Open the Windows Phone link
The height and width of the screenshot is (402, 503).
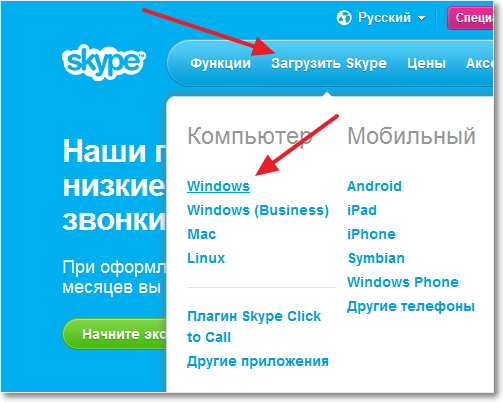403,282
